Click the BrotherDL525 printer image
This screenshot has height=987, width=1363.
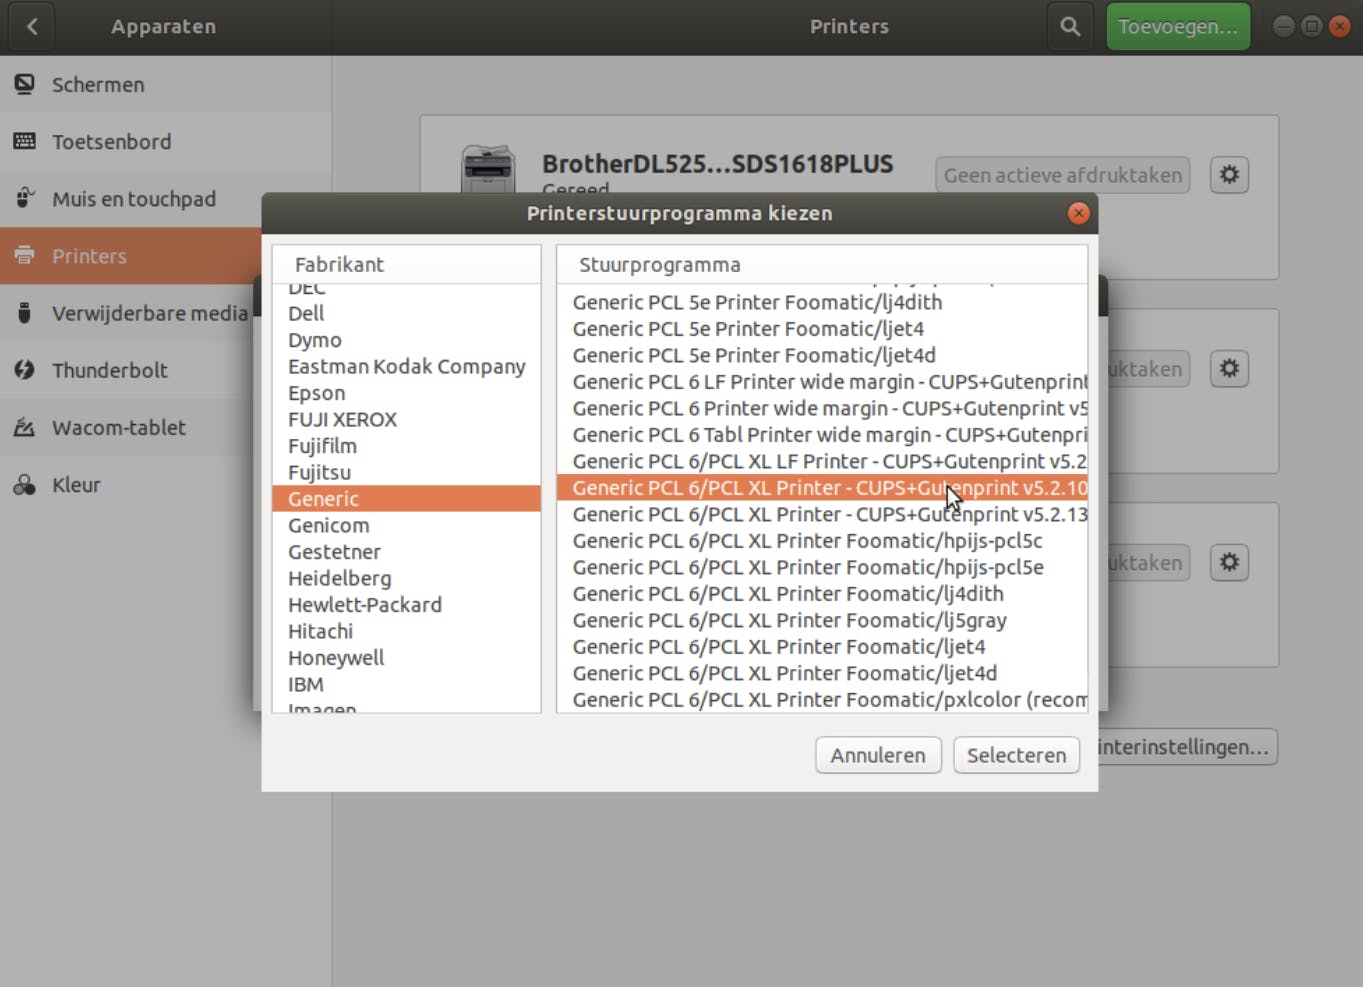tap(487, 168)
